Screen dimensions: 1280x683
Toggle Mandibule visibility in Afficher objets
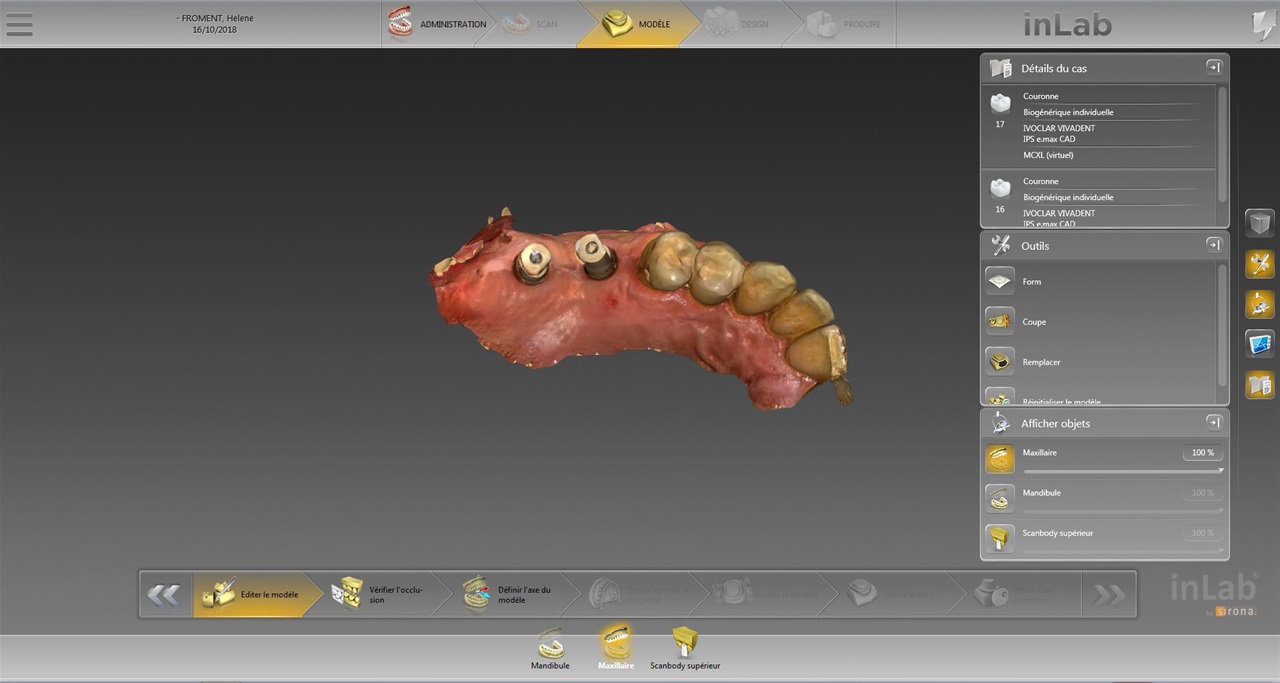[1000, 499]
